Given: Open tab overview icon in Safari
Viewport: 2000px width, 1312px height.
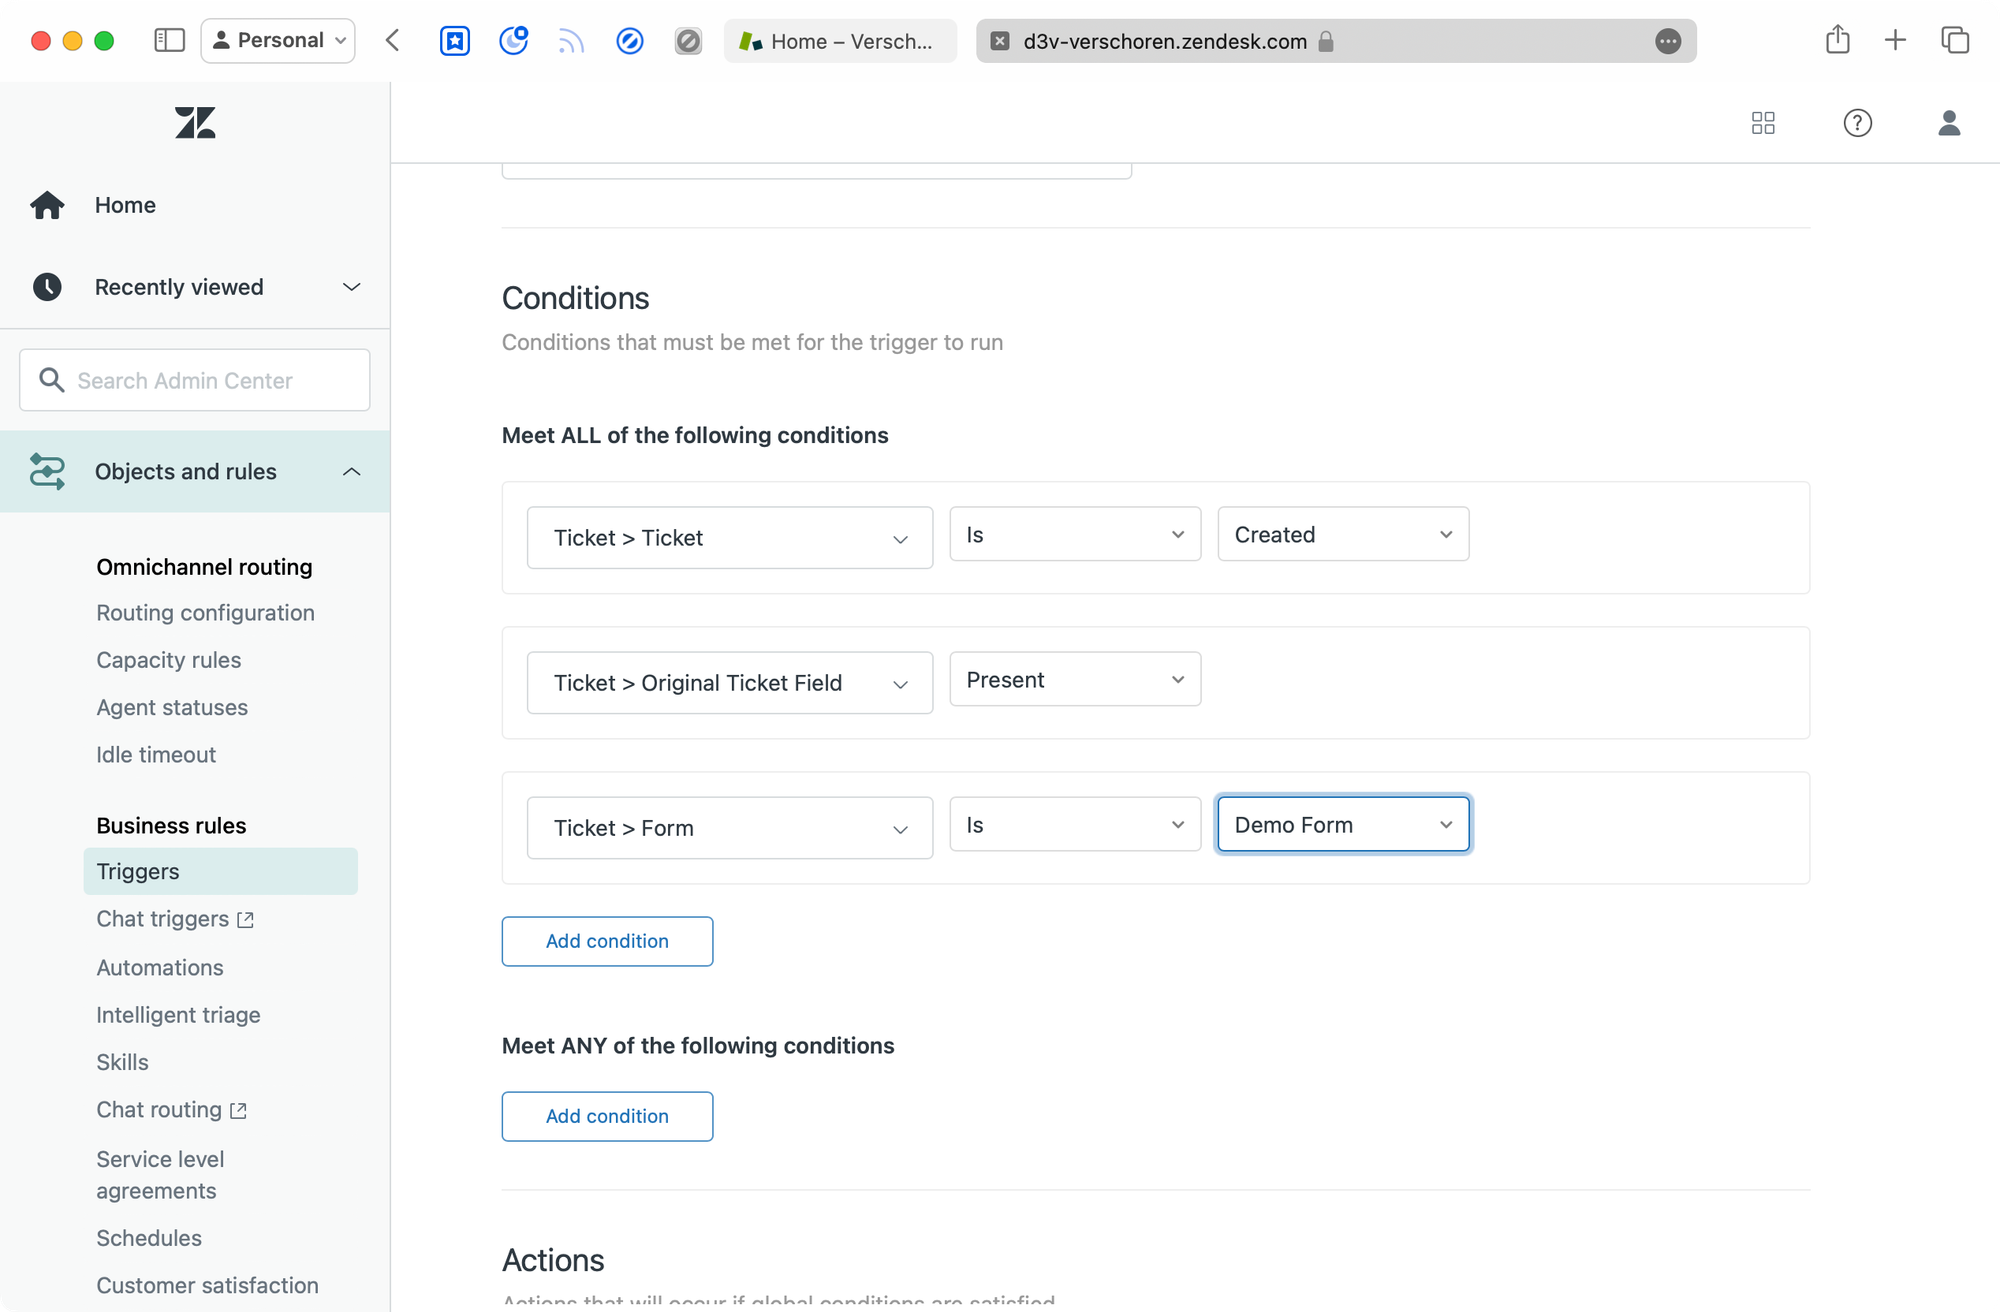Looking at the screenshot, I should point(1954,40).
